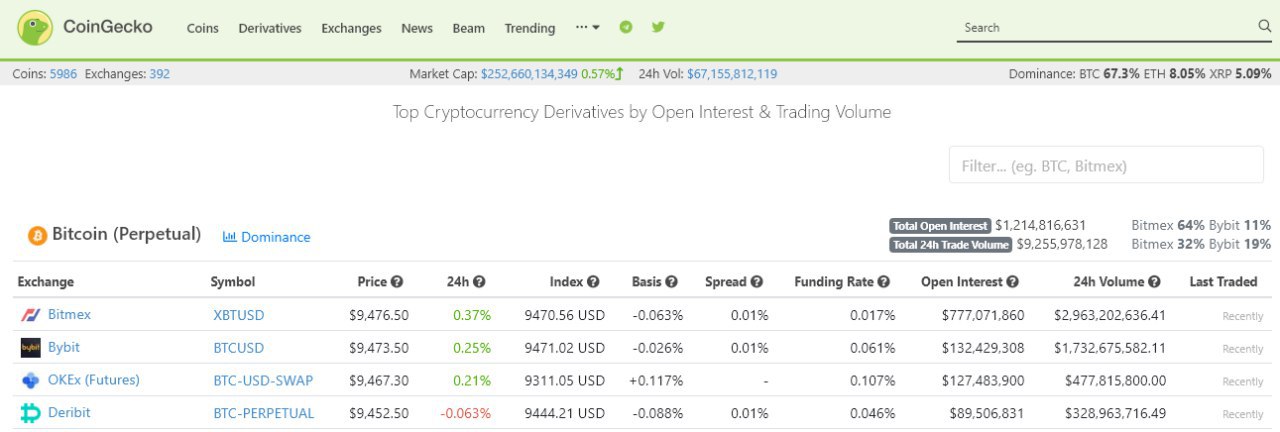Click the CoinGecko gecko logo
The image size is (1280, 432).
click(x=35, y=28)
